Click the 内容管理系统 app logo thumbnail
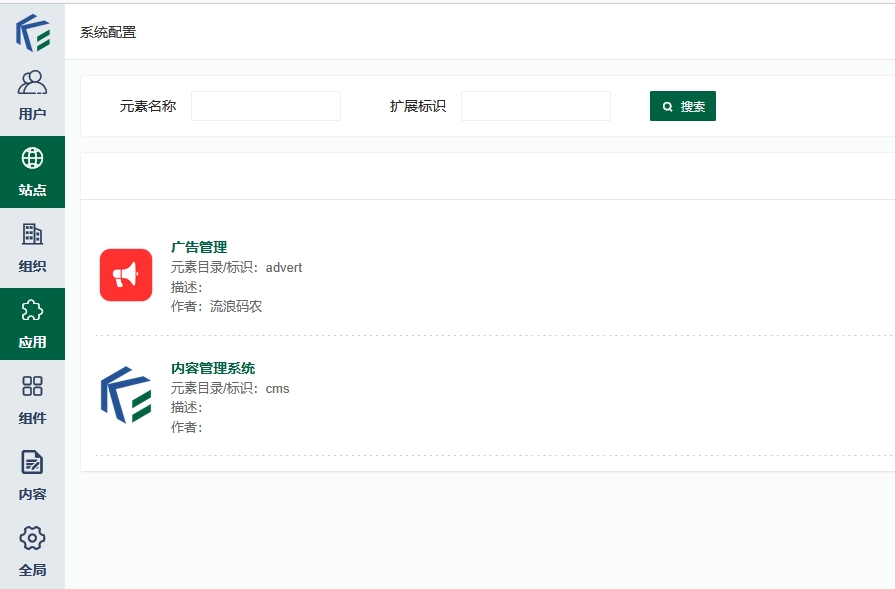This screenshot has height=589, width=895. coord(126,395)
